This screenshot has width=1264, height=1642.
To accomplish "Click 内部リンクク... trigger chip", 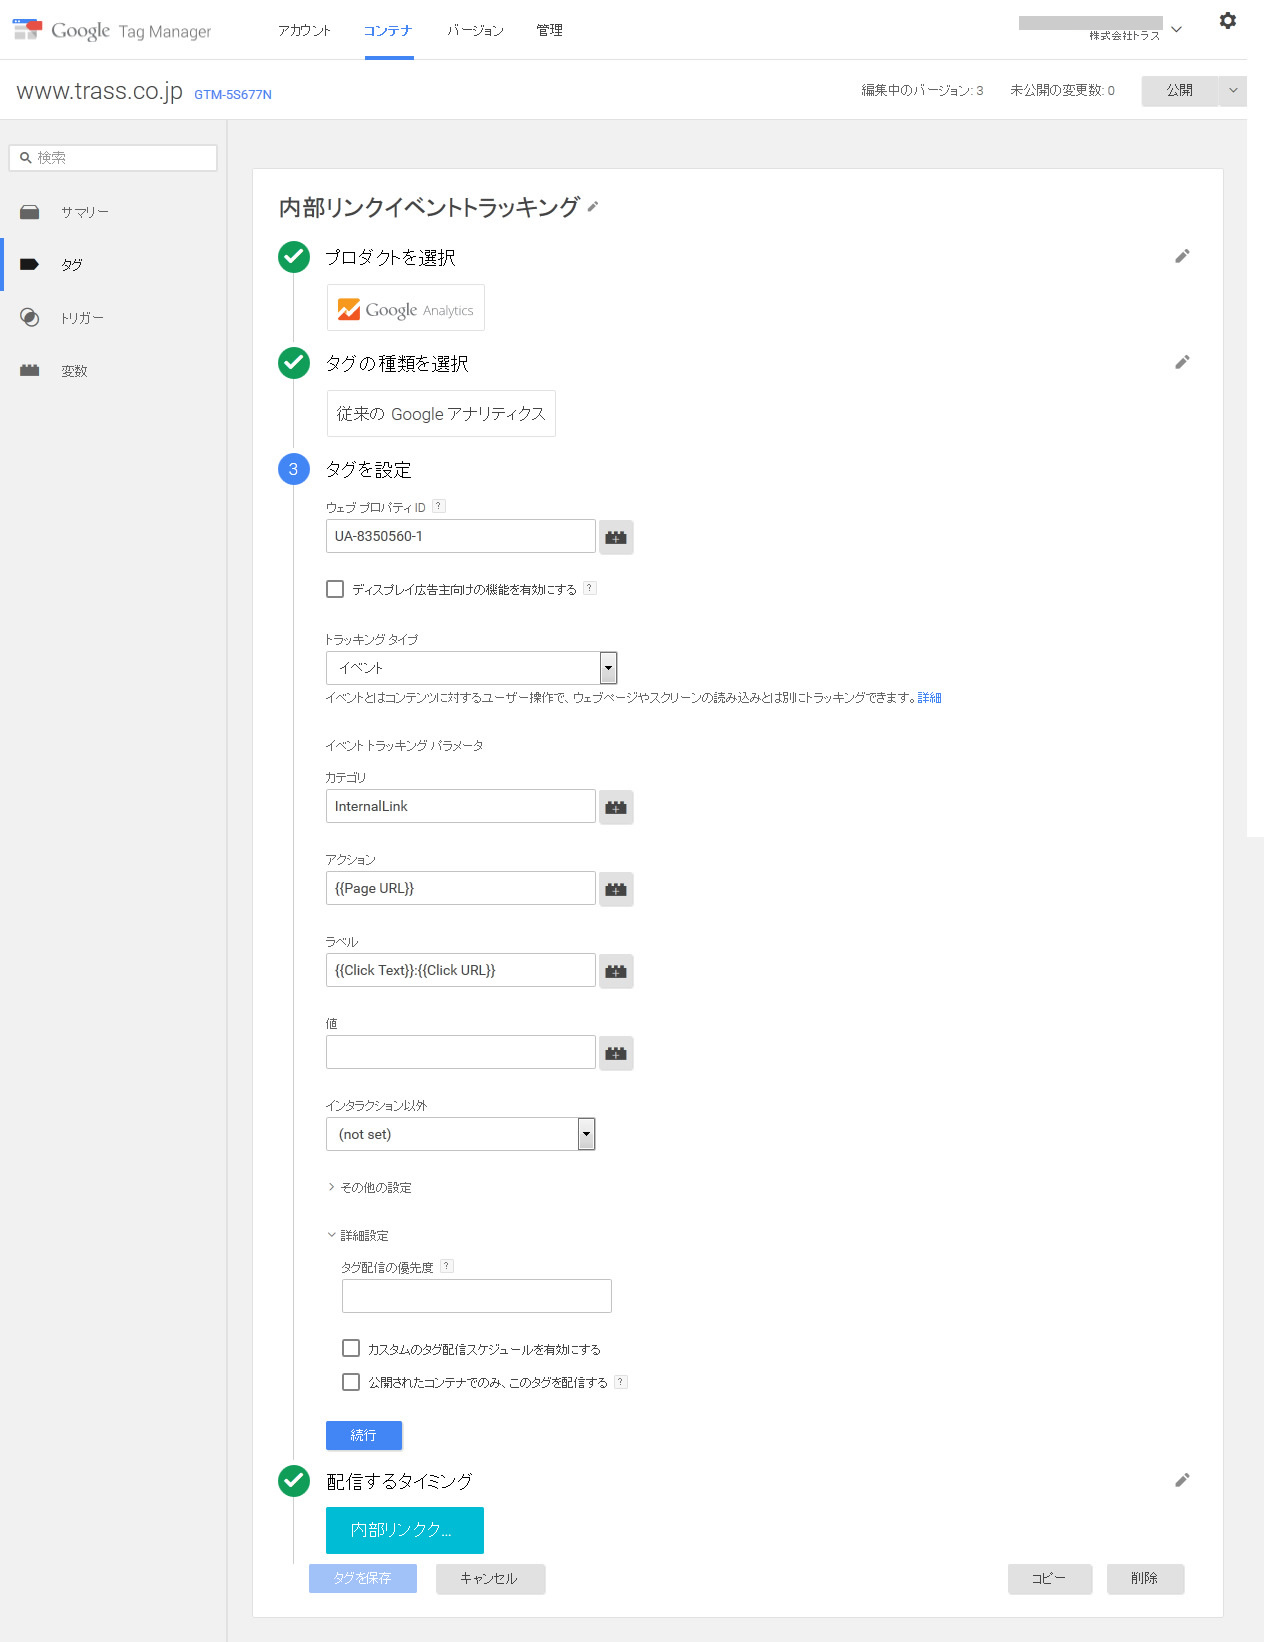I will [405, 1530].
